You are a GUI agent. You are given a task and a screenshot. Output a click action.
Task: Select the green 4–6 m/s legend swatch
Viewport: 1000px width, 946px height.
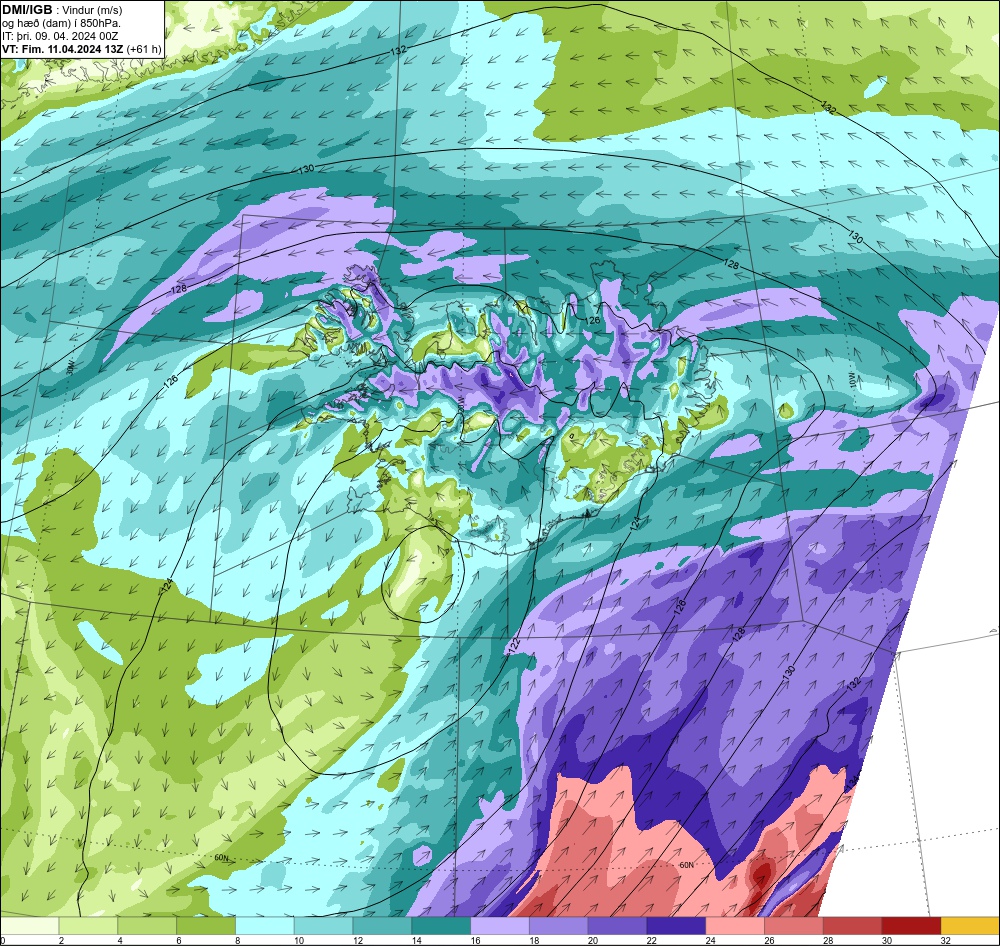coord(147,925)
